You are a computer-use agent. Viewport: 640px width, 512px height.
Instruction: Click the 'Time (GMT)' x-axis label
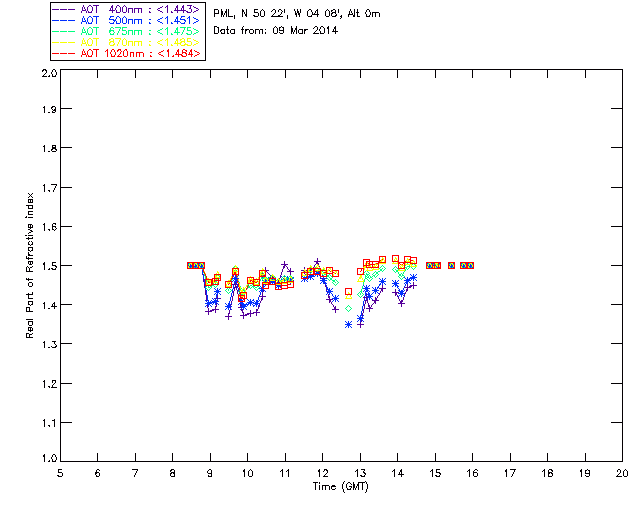(x=340, y=487)
